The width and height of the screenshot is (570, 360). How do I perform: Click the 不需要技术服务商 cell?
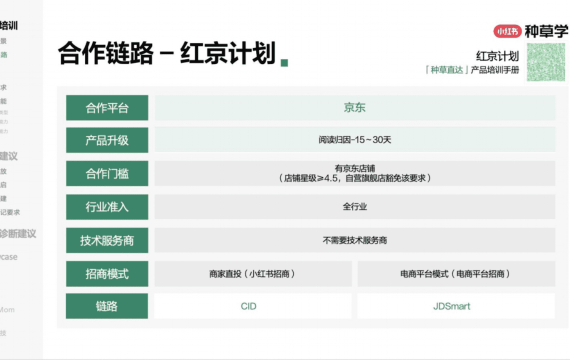pos(355,240)
